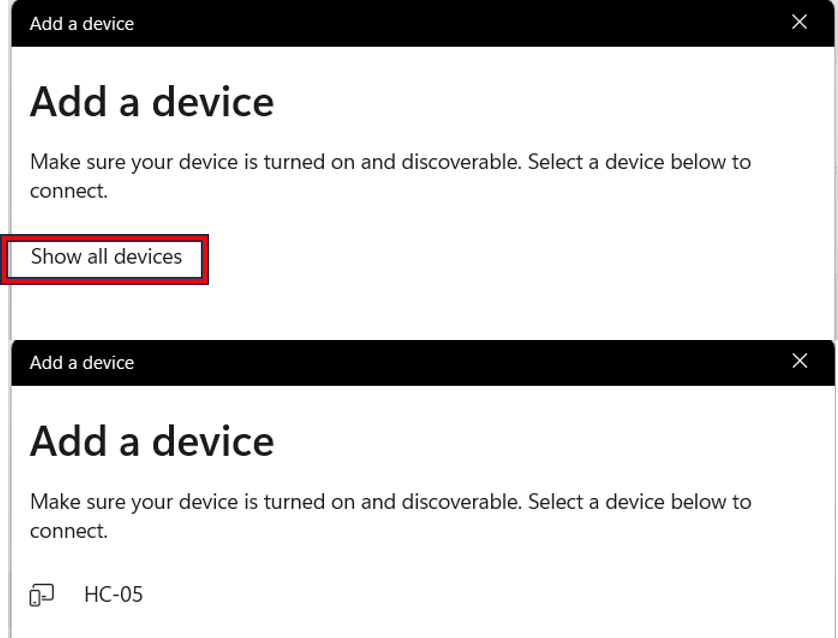Screen dimensions: 838x638
Task: Click the black title bar of the HC-05 dialog
Action: 450,363
